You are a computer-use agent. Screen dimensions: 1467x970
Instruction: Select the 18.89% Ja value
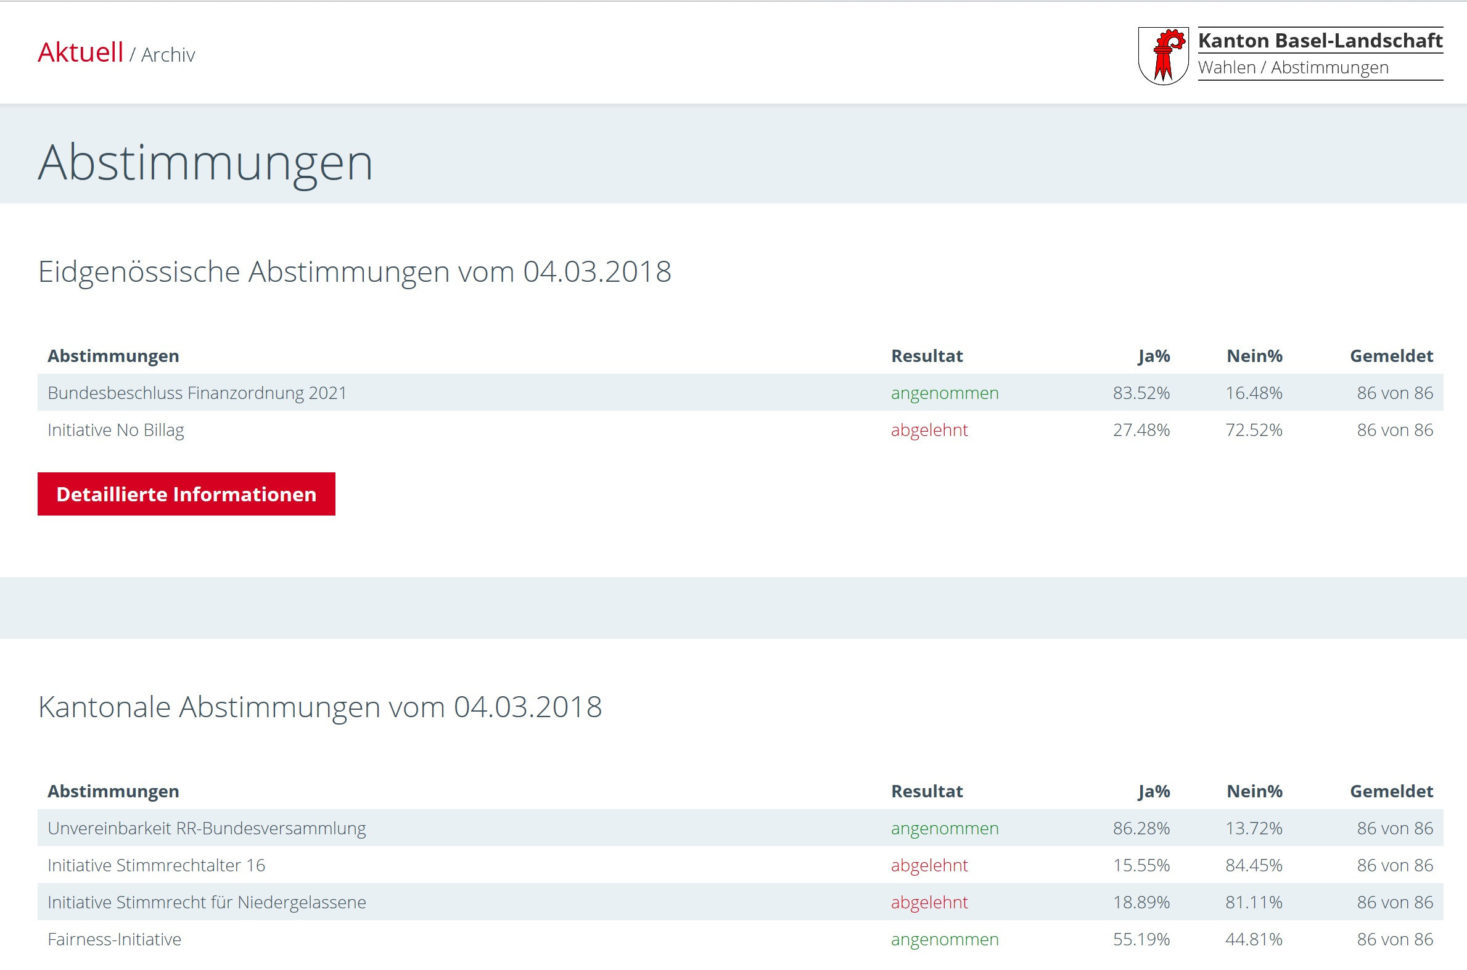pyautogui.click(x=1141, y=902)
